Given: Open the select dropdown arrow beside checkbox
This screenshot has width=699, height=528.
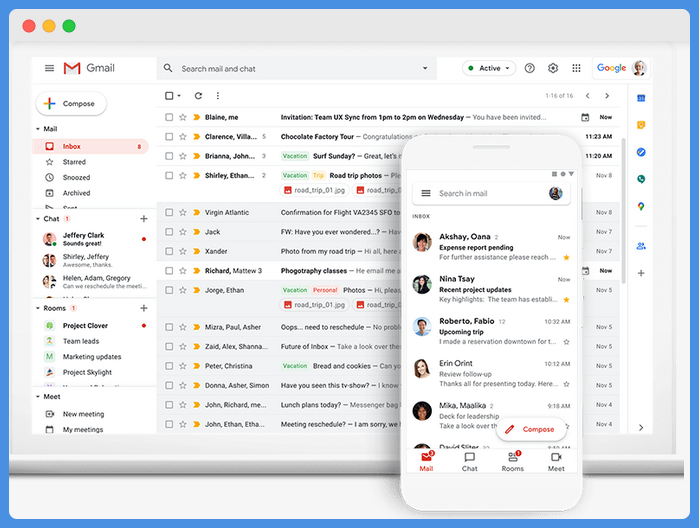Looking at the screenshot, I should [x=179, y=95].
